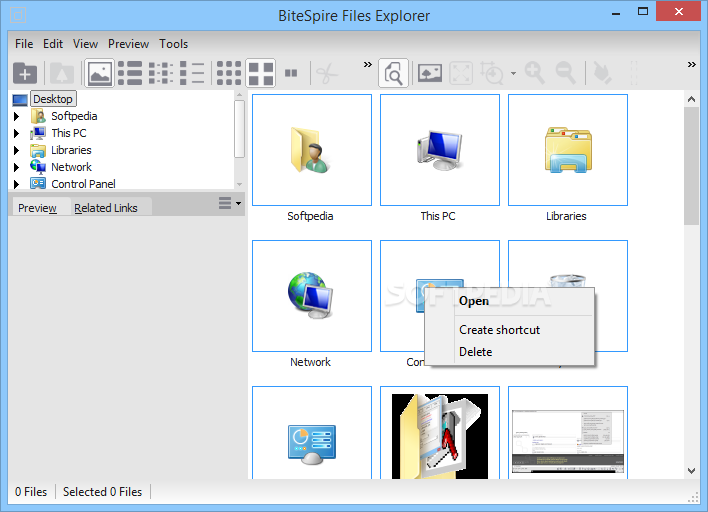
Task: Select Control Panel in the folder tree
Action: [x=84, y=184]
